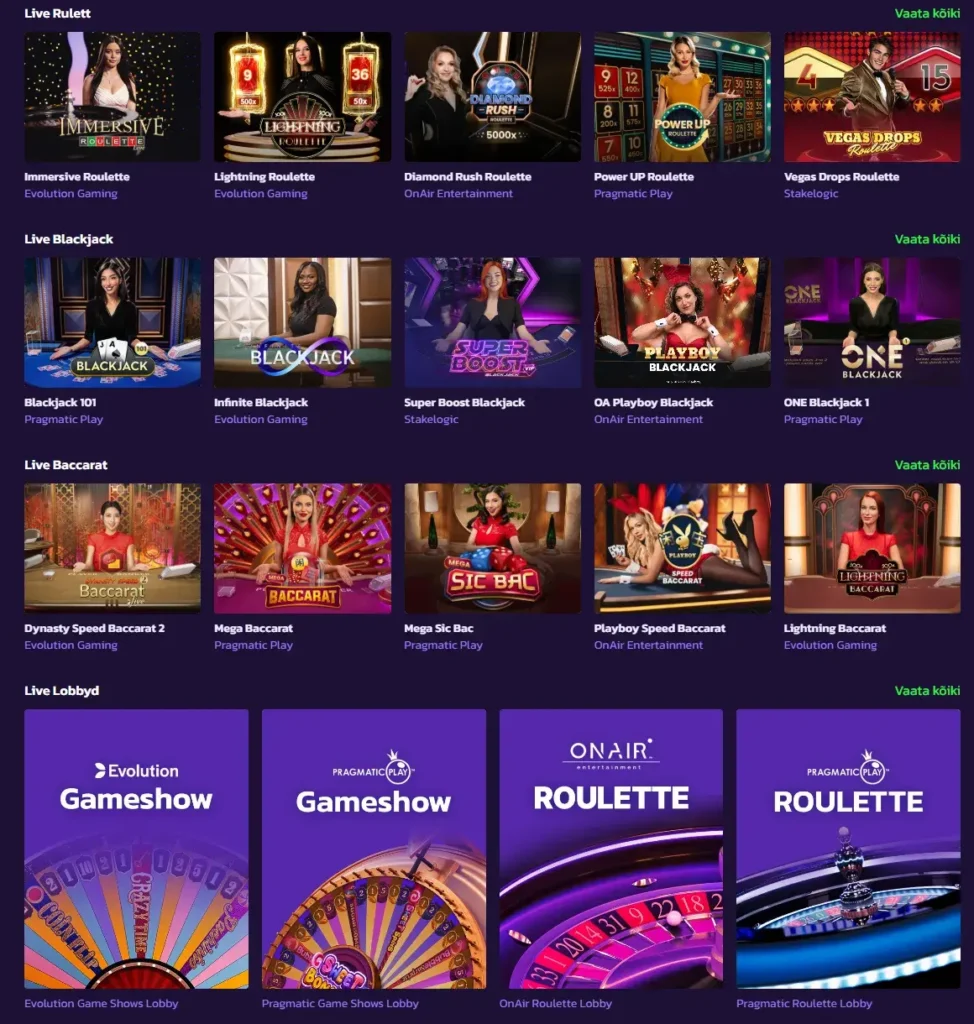
Task: Select the Mega Sic Bac game tile
Action: coord(493,548)
